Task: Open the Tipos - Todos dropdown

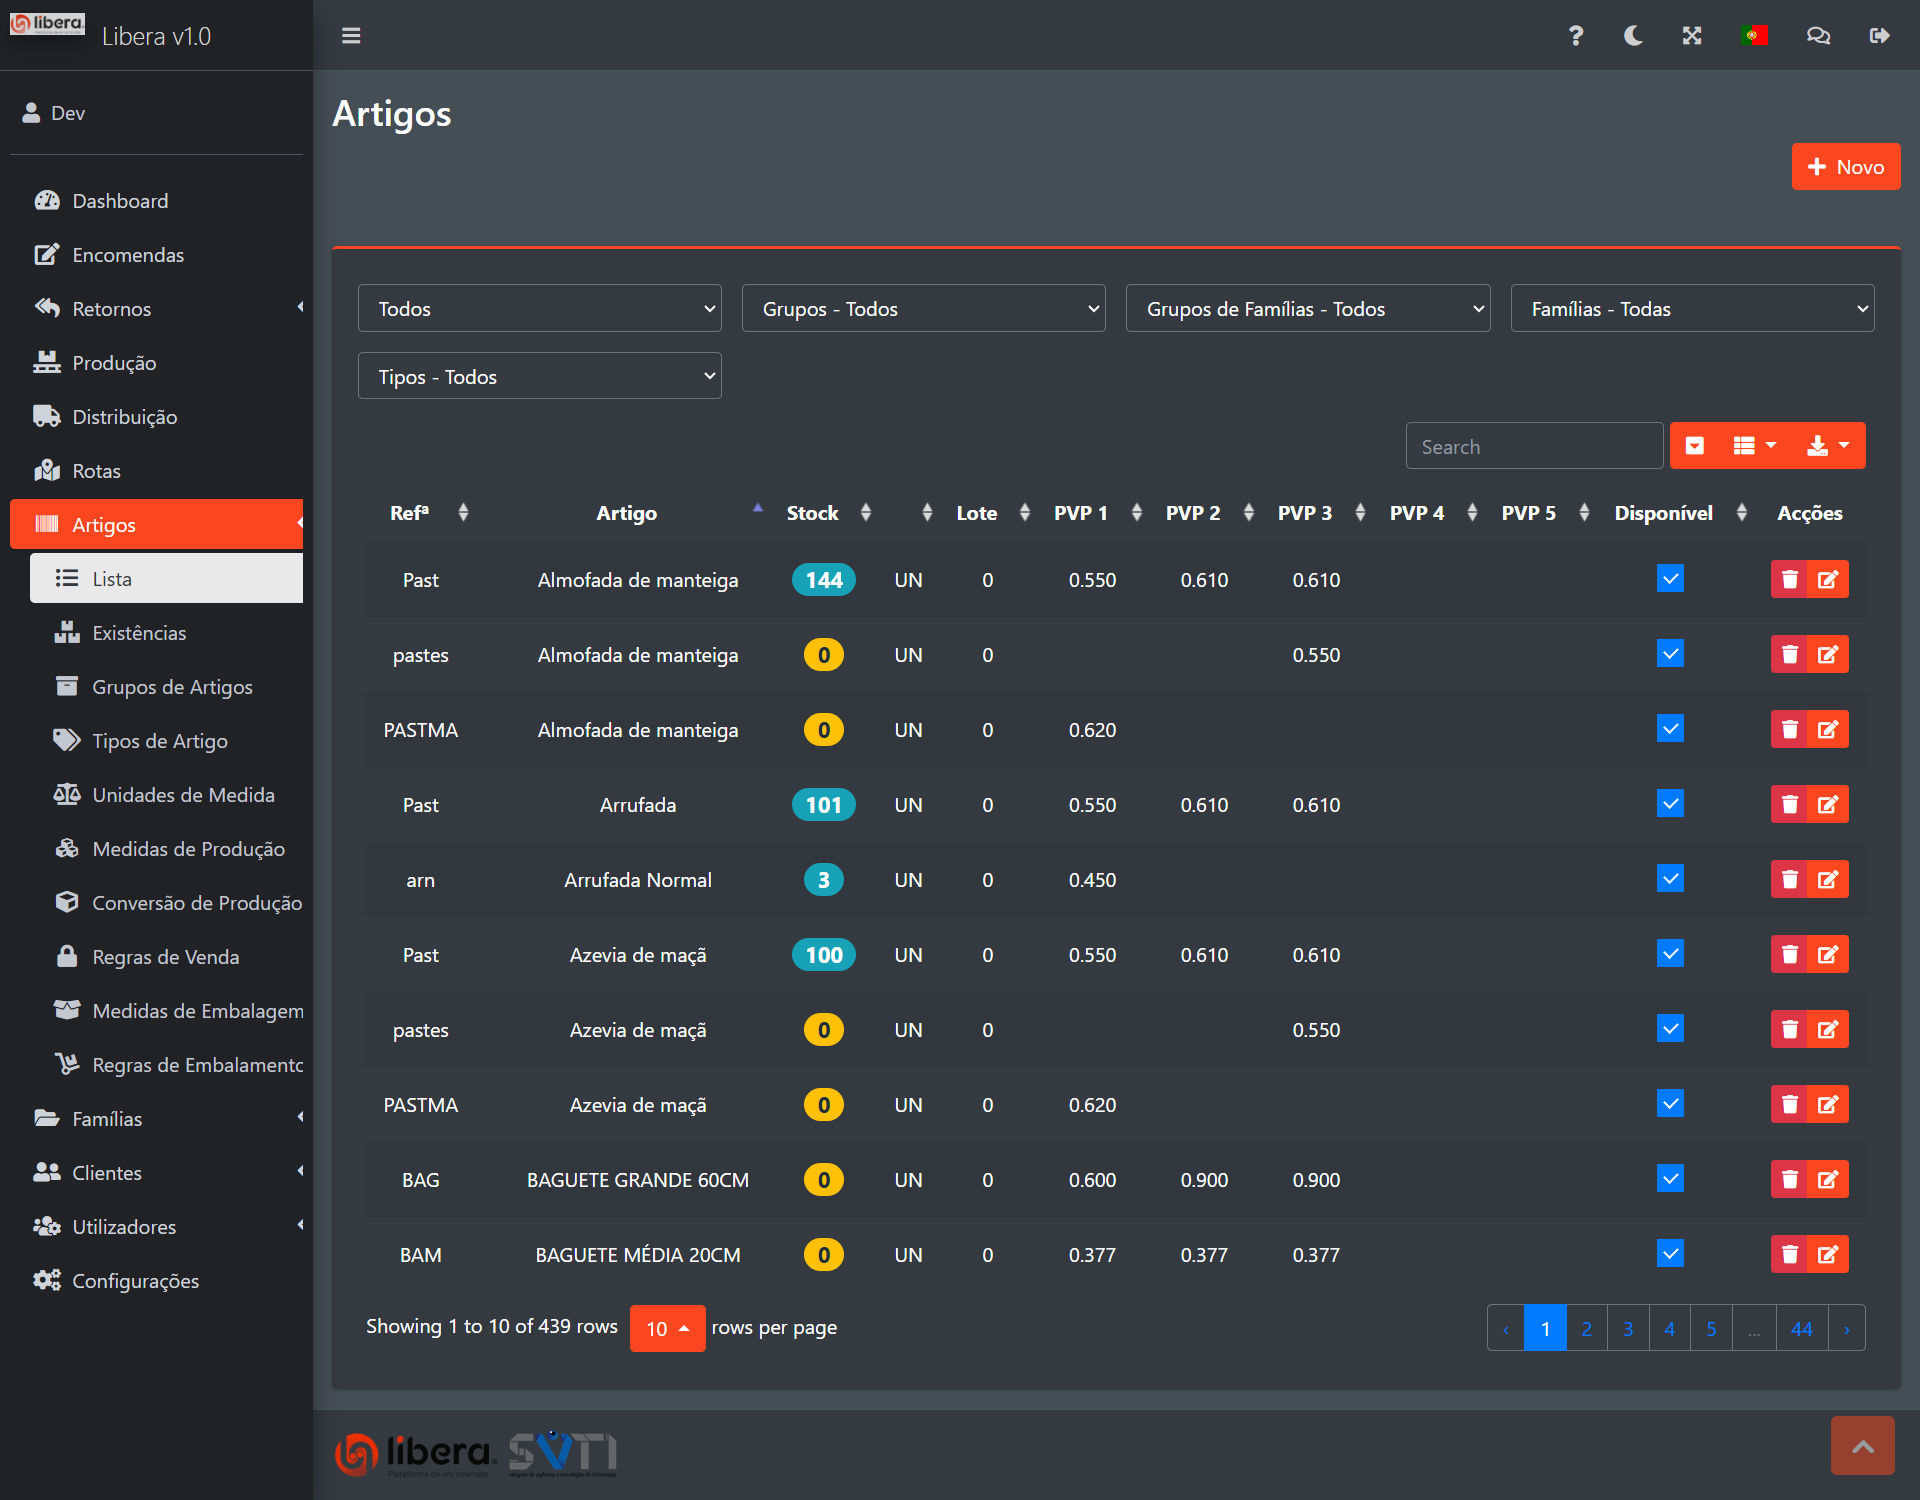Action: click(x=539, y=377)
